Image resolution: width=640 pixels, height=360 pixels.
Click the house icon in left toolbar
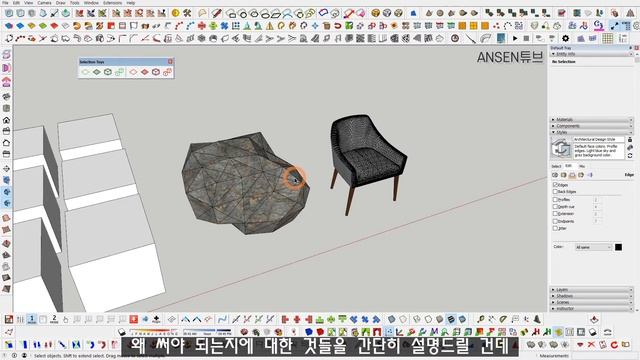[x=6, y=120]
